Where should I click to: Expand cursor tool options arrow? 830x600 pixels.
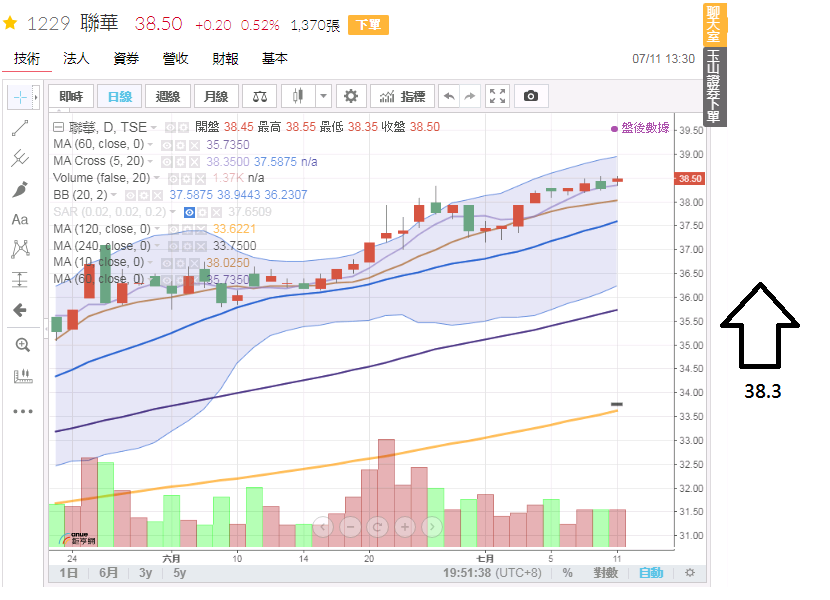36,97
